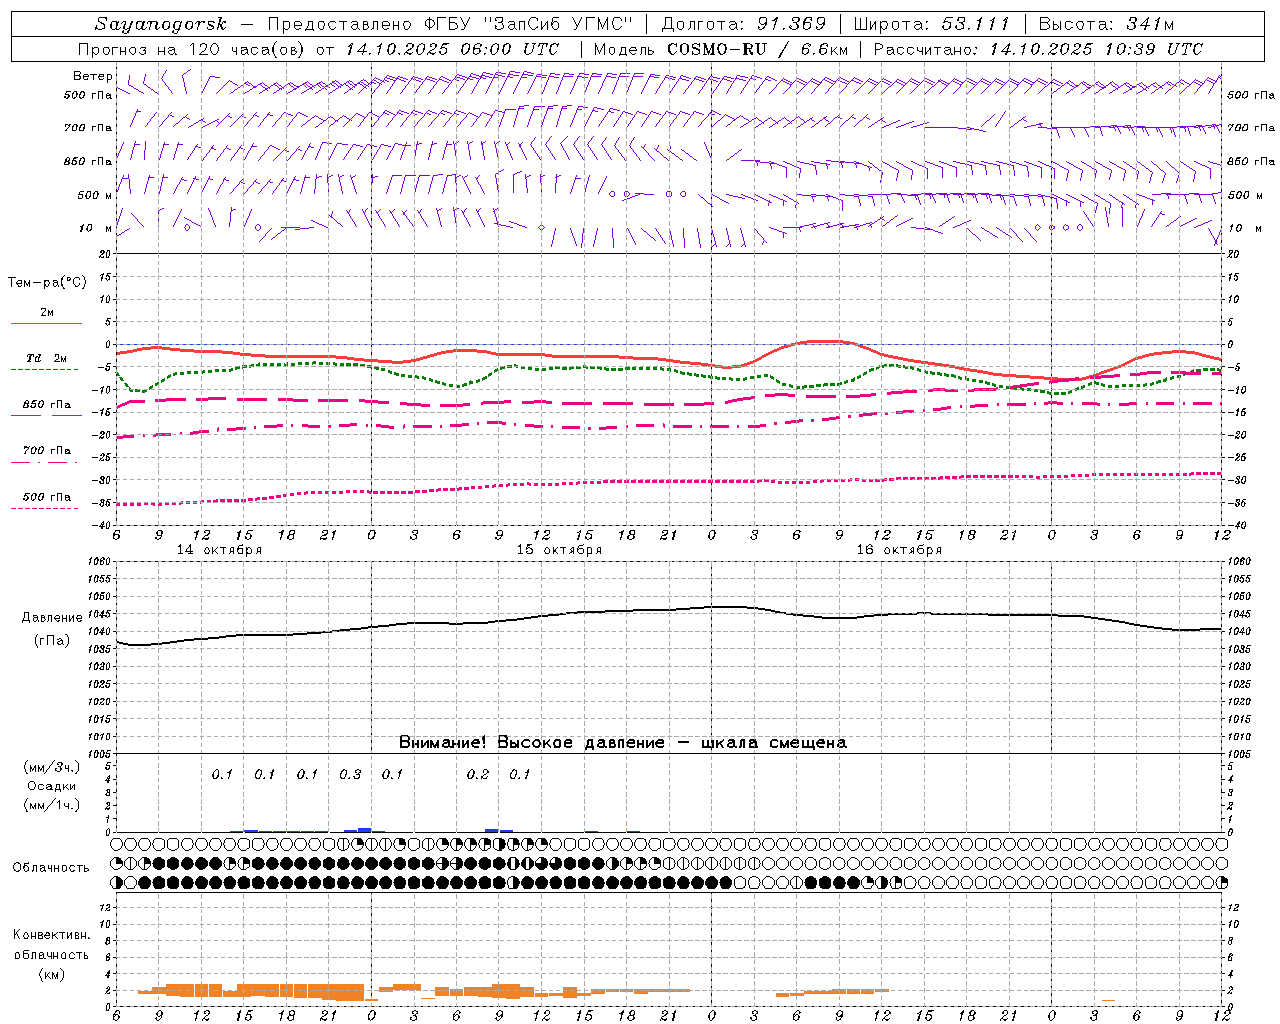The height and width of the screenshot is (1024, 1280).
Task: Click the '15 октября' date label
Action: click(559, 550)
